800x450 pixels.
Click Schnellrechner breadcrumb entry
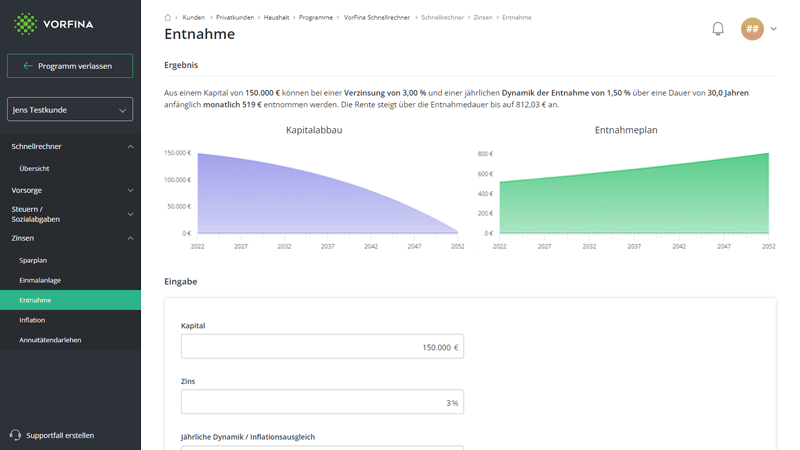coord(442,17)
